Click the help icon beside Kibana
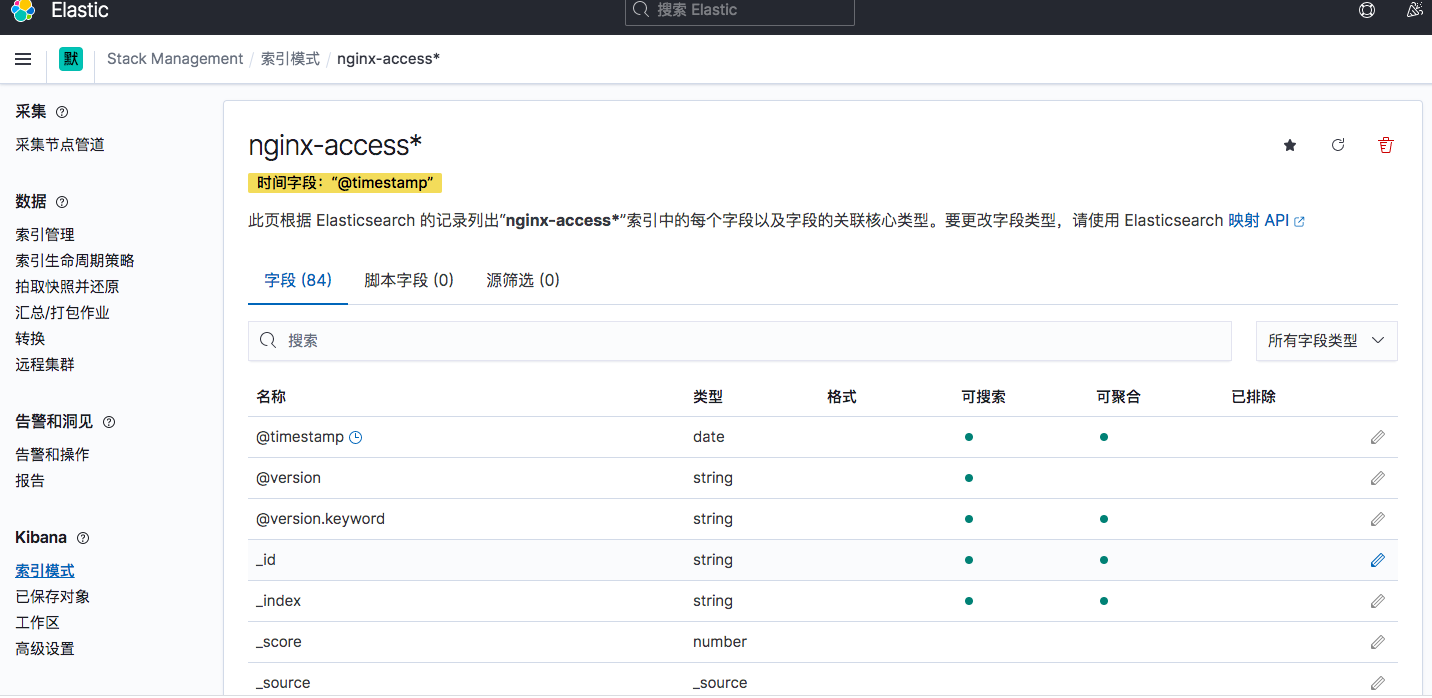The image size is (1432, 698). 83,538
